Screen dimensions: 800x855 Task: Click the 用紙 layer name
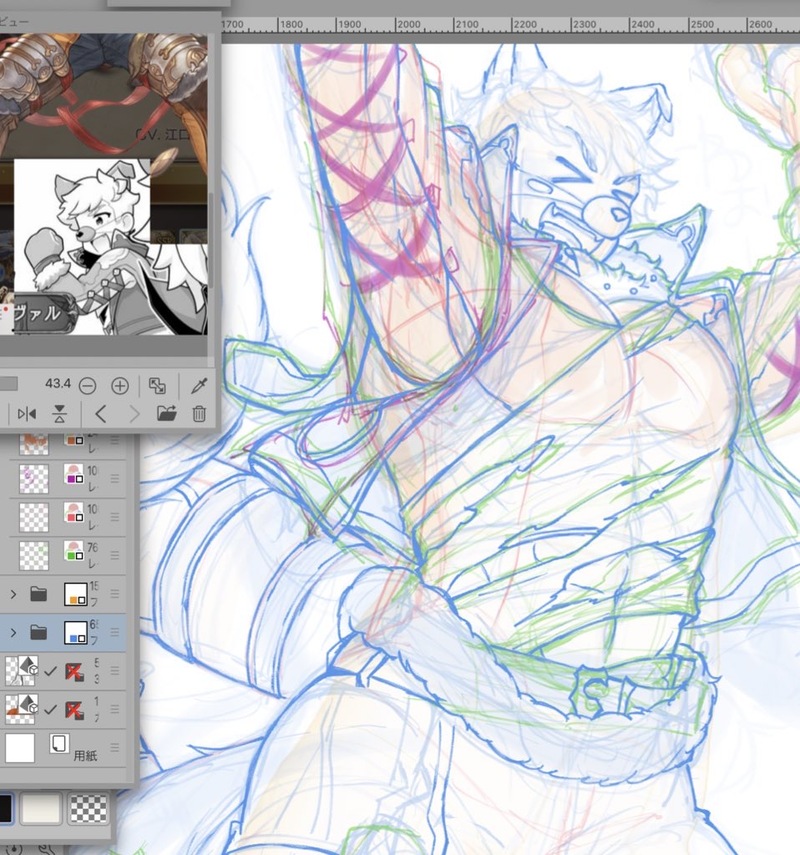tap(85, 755)
